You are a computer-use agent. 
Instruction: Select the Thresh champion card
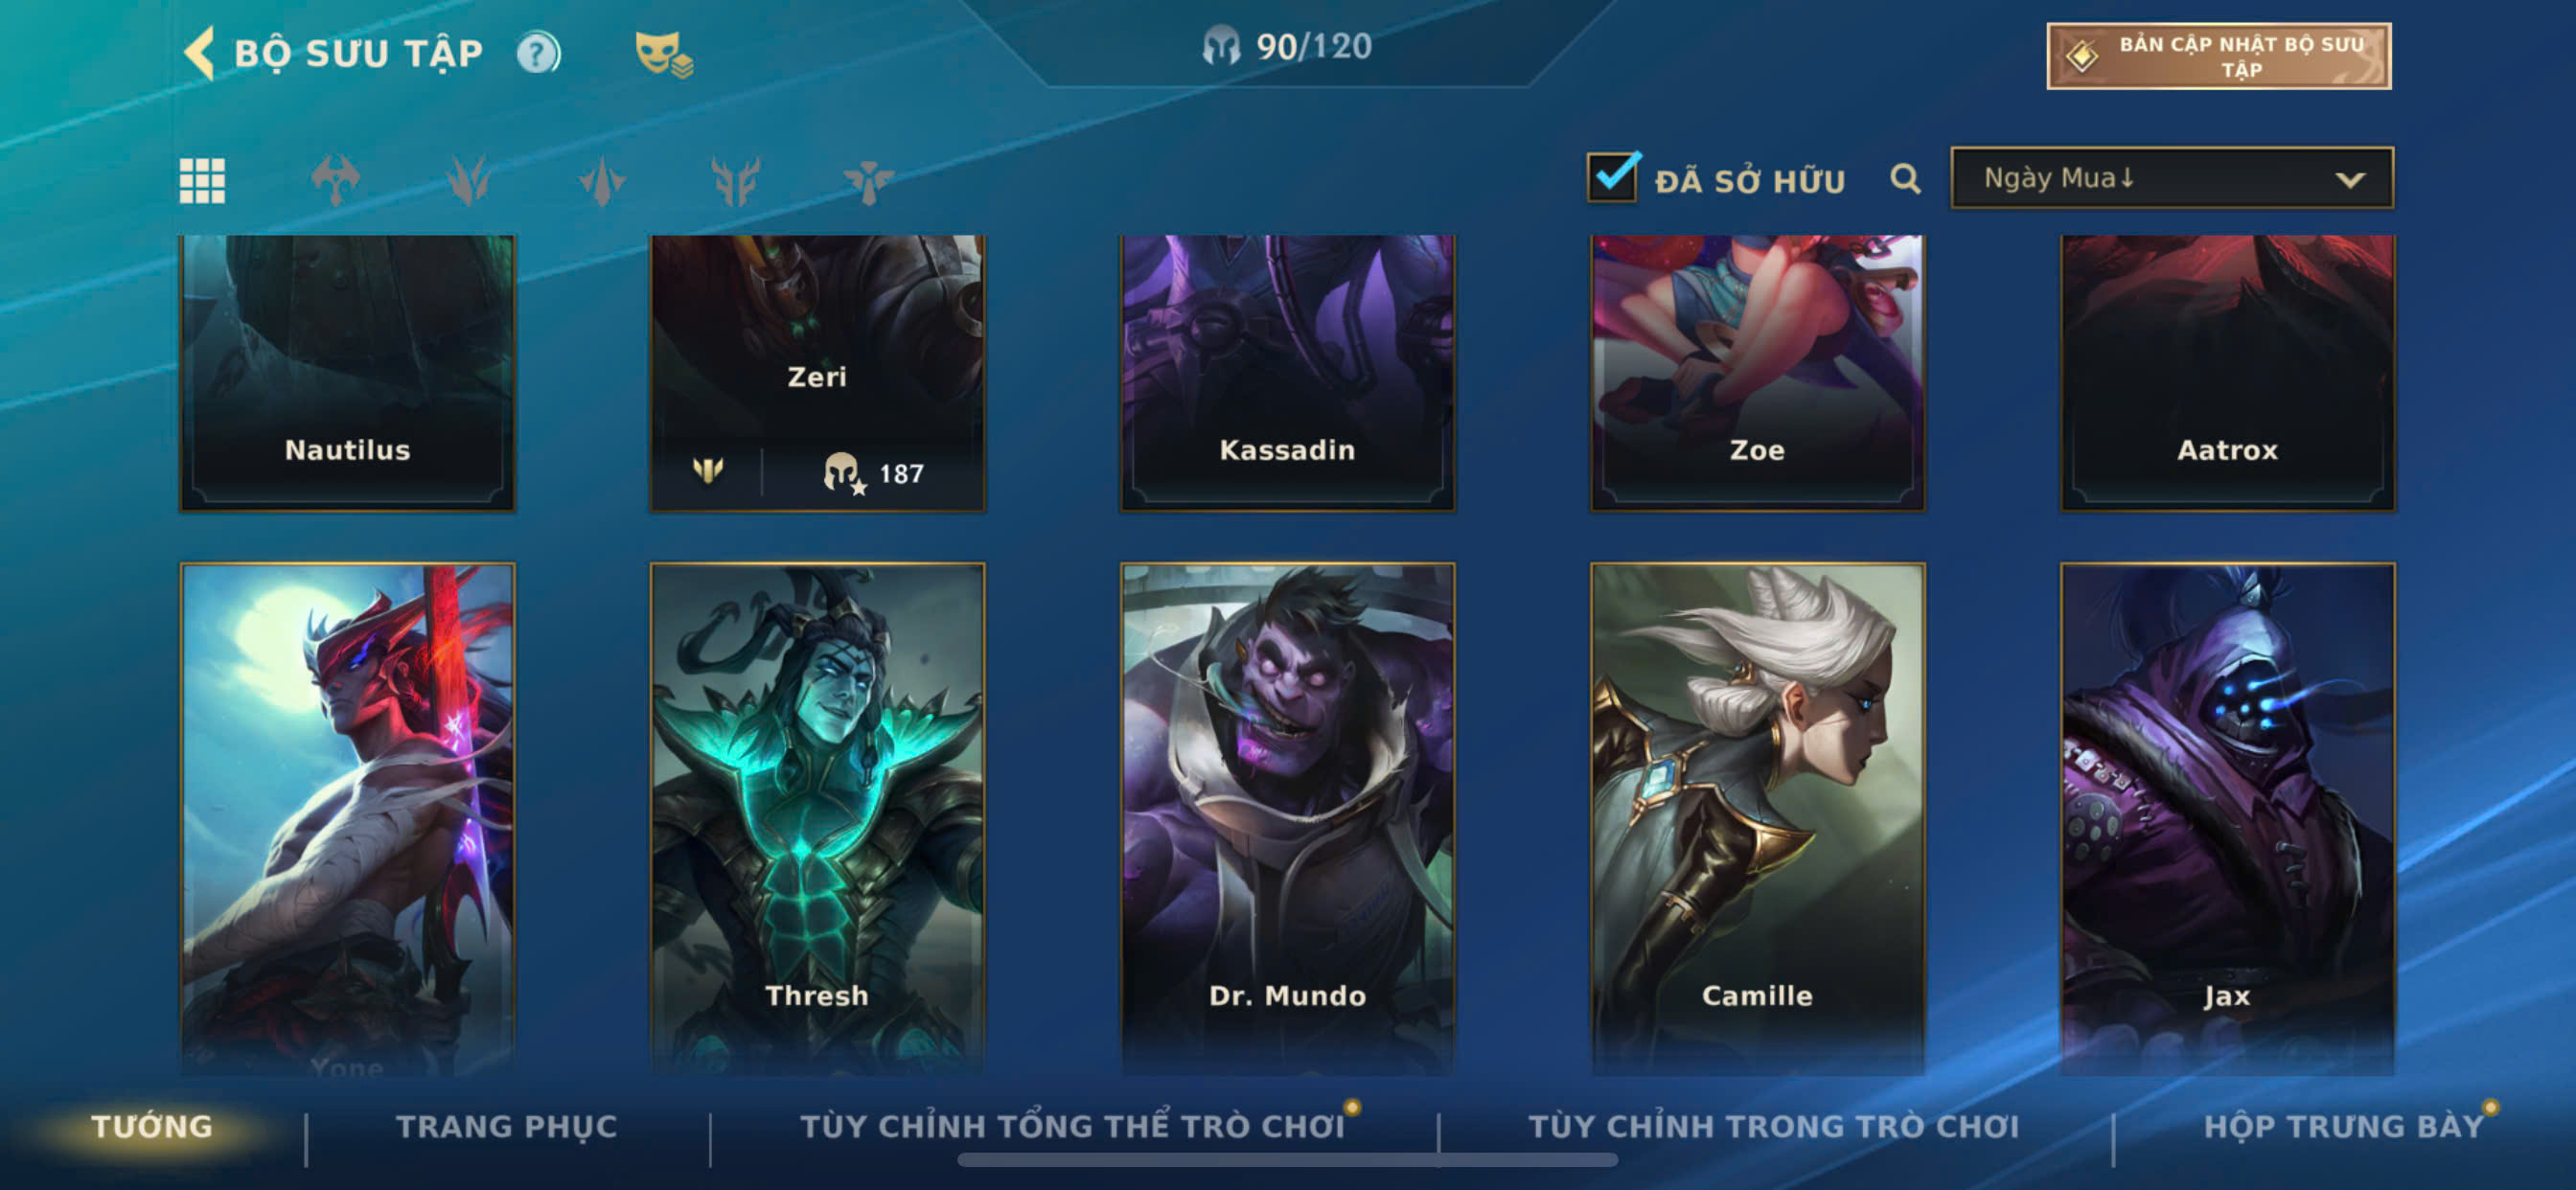pos(817,818)
